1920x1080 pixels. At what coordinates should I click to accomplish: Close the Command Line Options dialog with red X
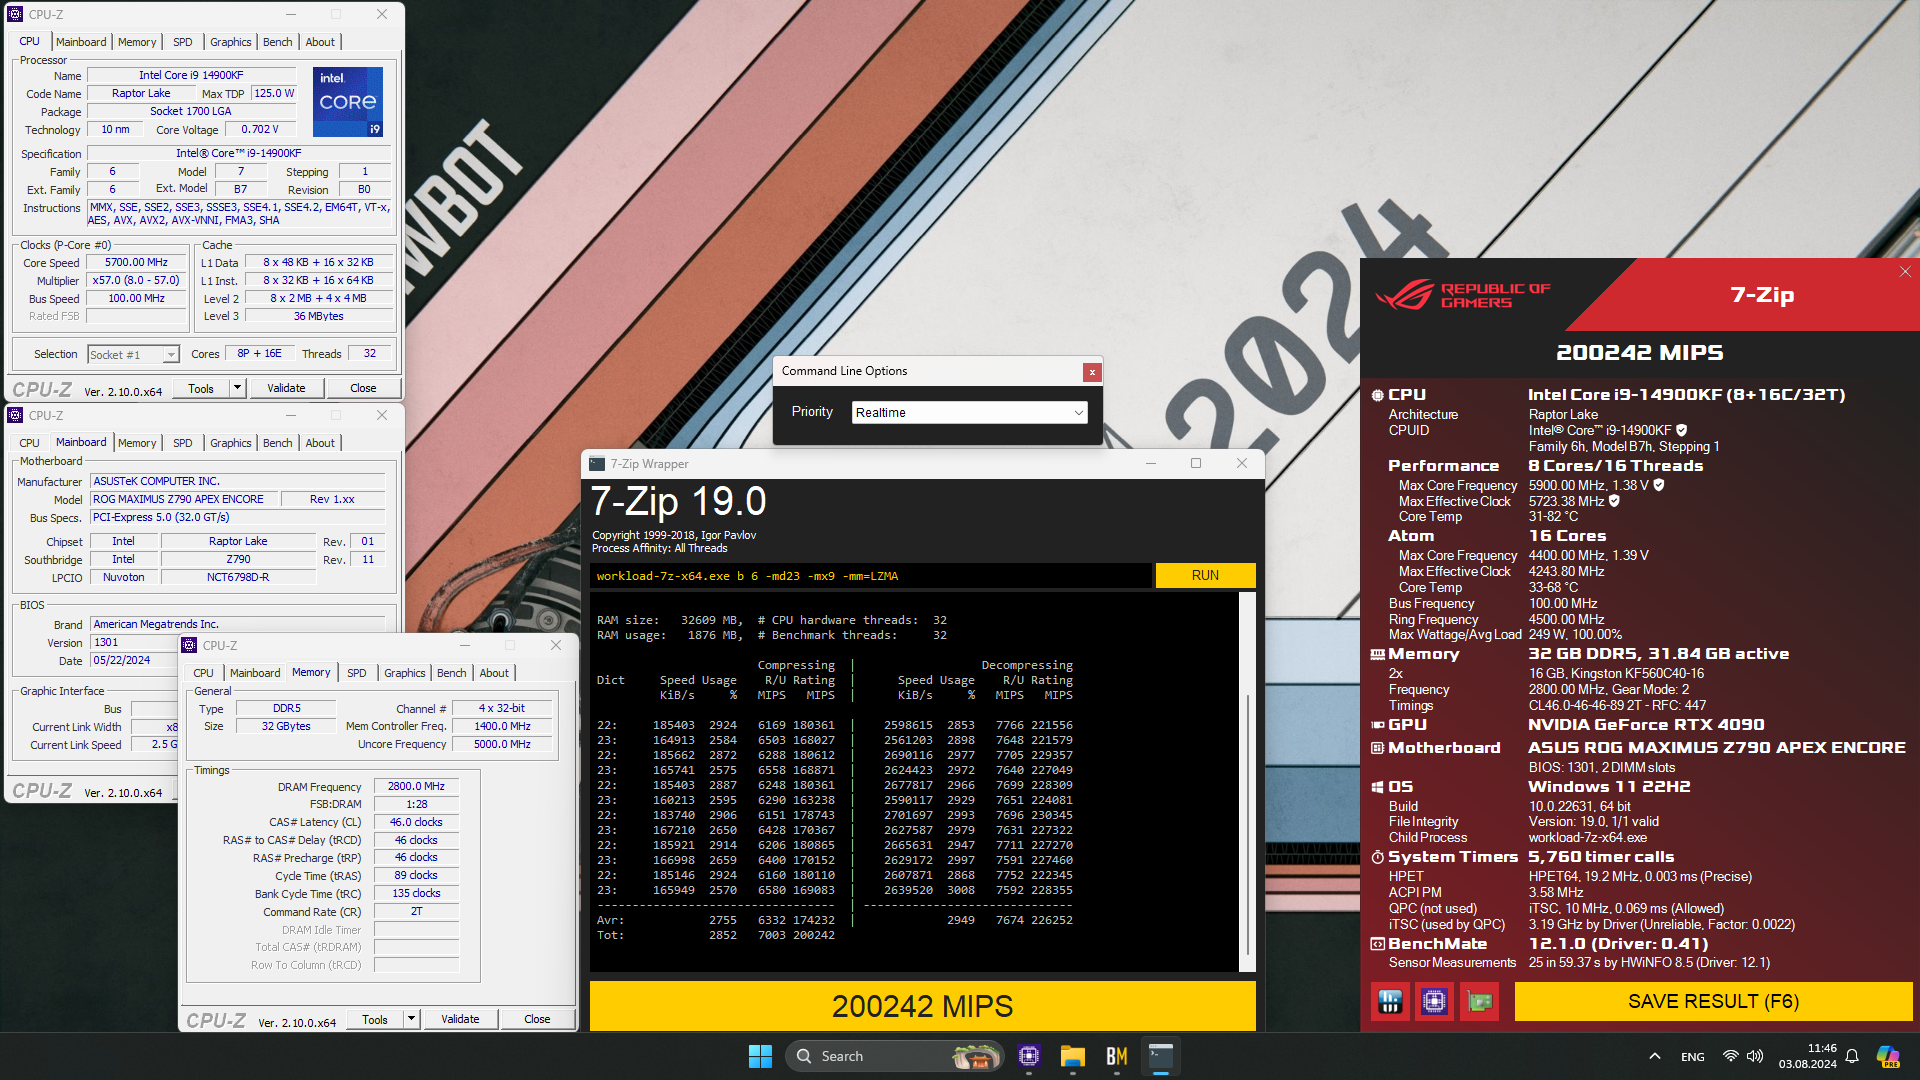(x=1092, y=372)
